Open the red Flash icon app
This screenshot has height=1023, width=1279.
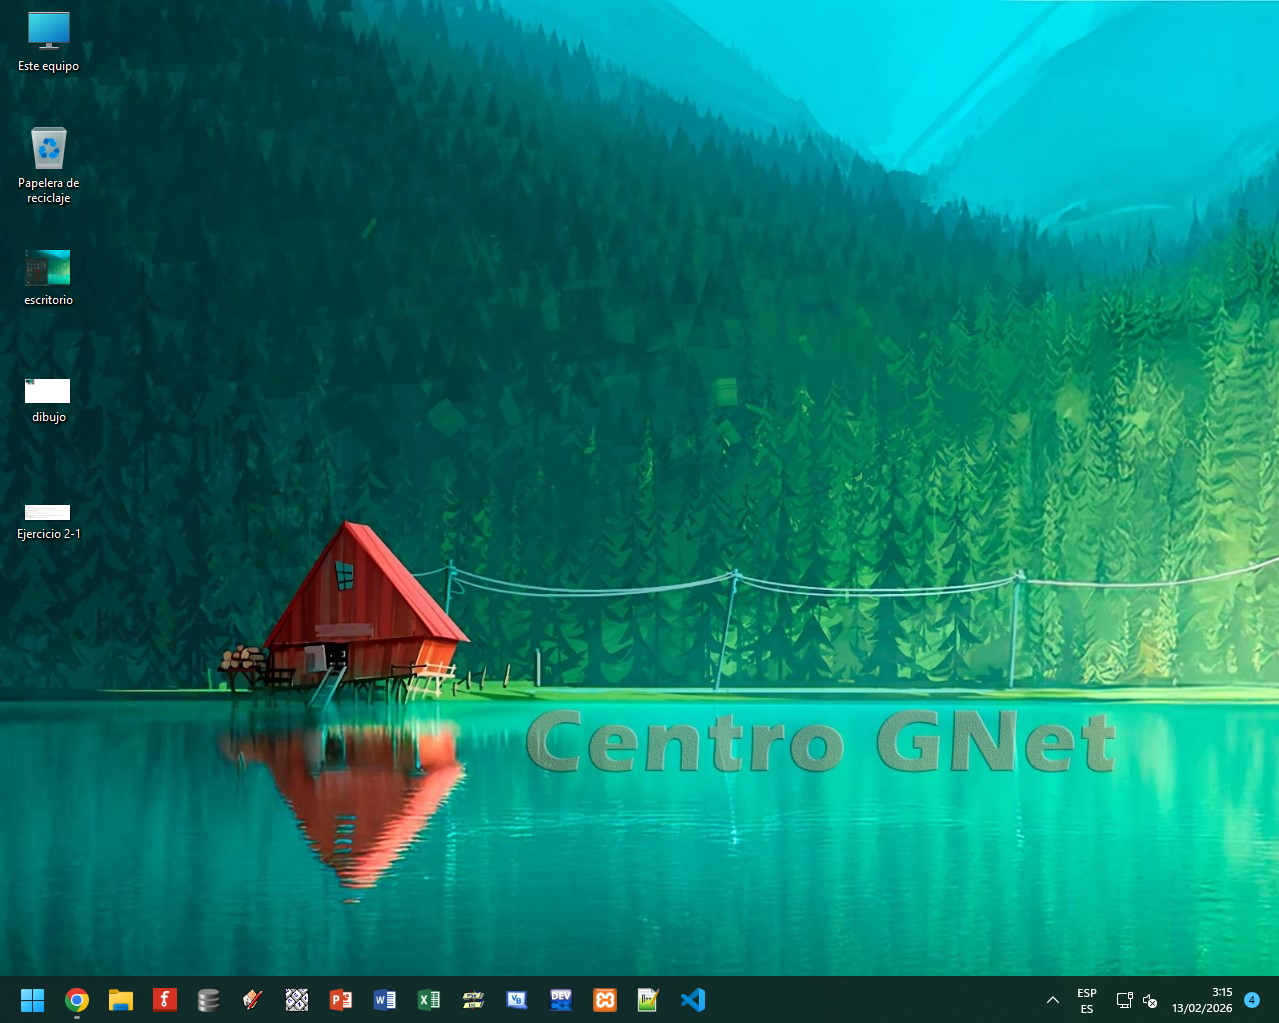pyautogui.click(x=165, y=999)
